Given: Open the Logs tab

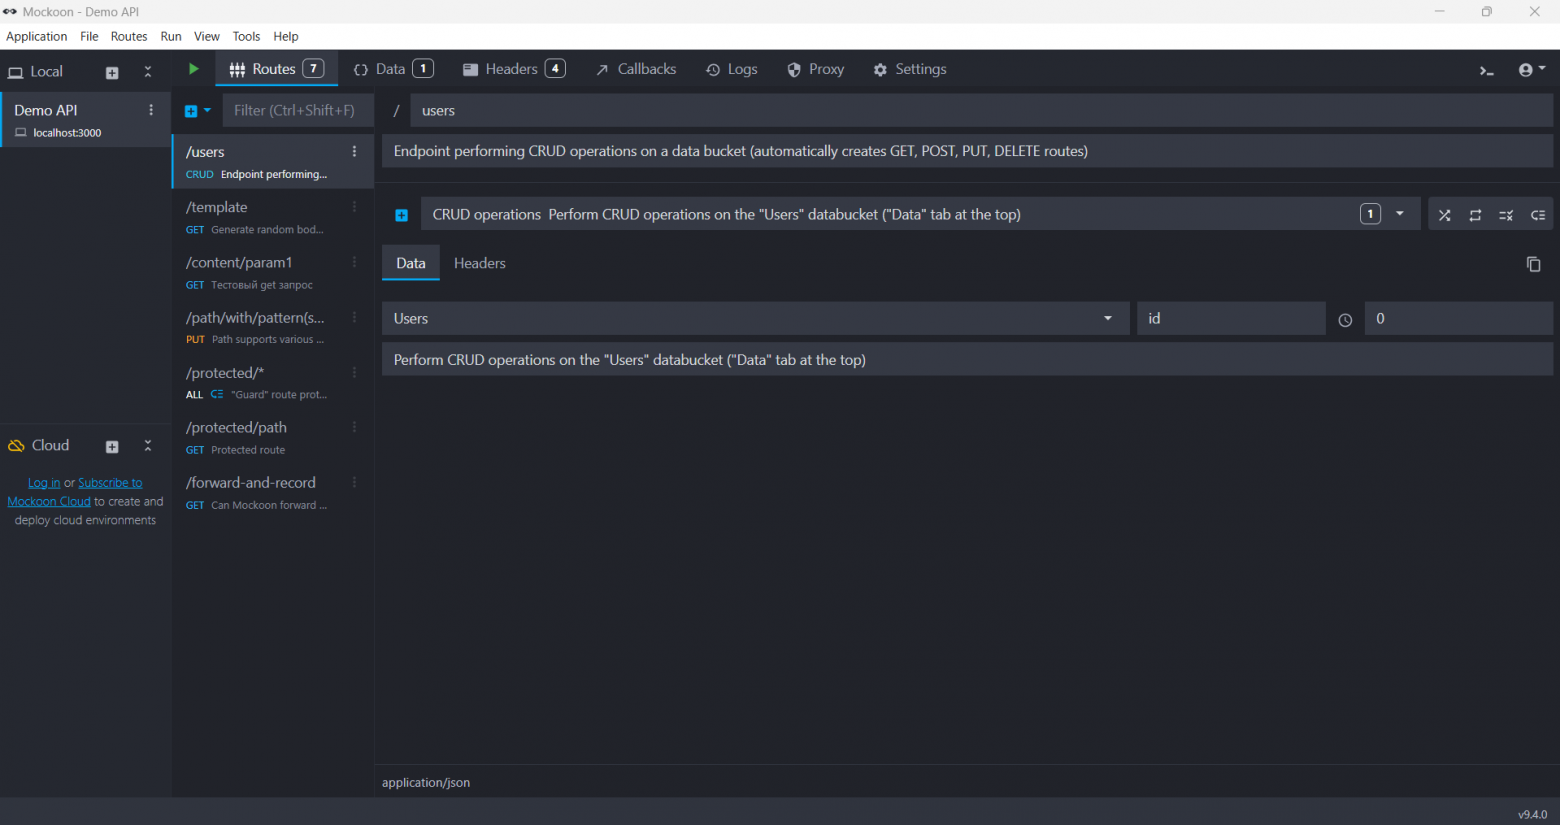Looking at the screenshot, I should click(731, 69).
